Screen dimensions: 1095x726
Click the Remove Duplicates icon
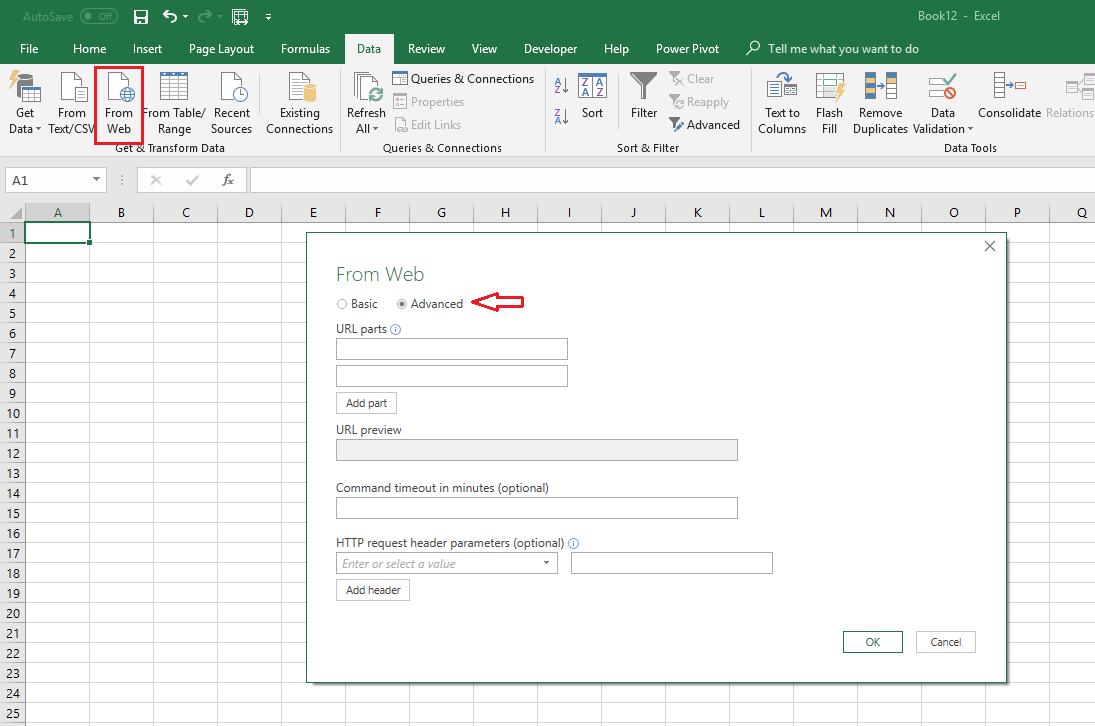coord(880,90)
